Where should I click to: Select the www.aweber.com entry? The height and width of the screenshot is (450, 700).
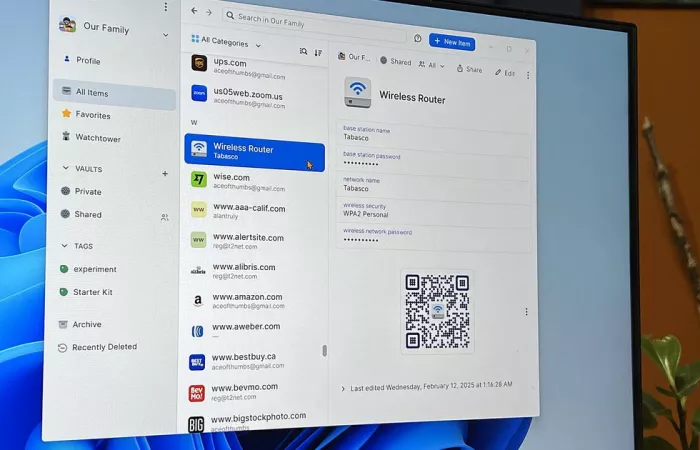(x=254, y=331)
